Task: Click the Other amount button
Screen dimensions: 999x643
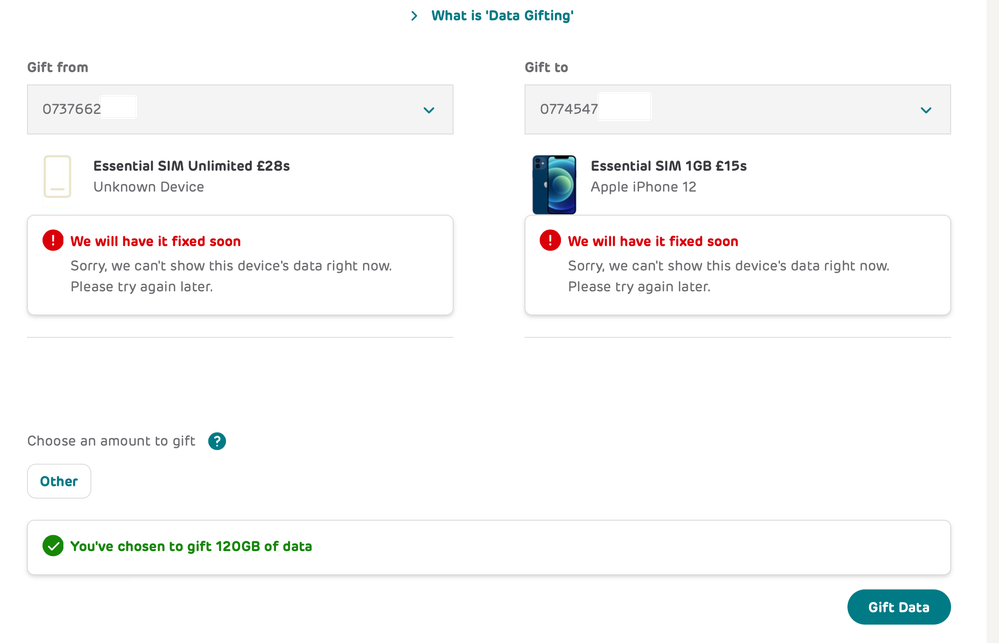Action: [59, 481]
